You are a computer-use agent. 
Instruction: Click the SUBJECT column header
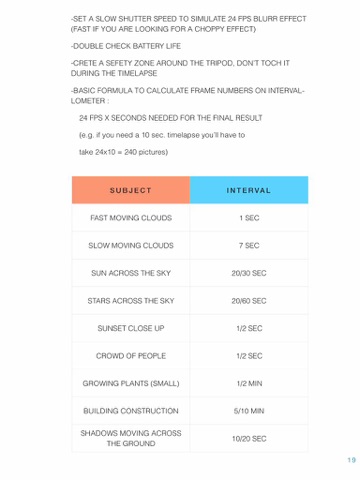[x=131, y=190]
